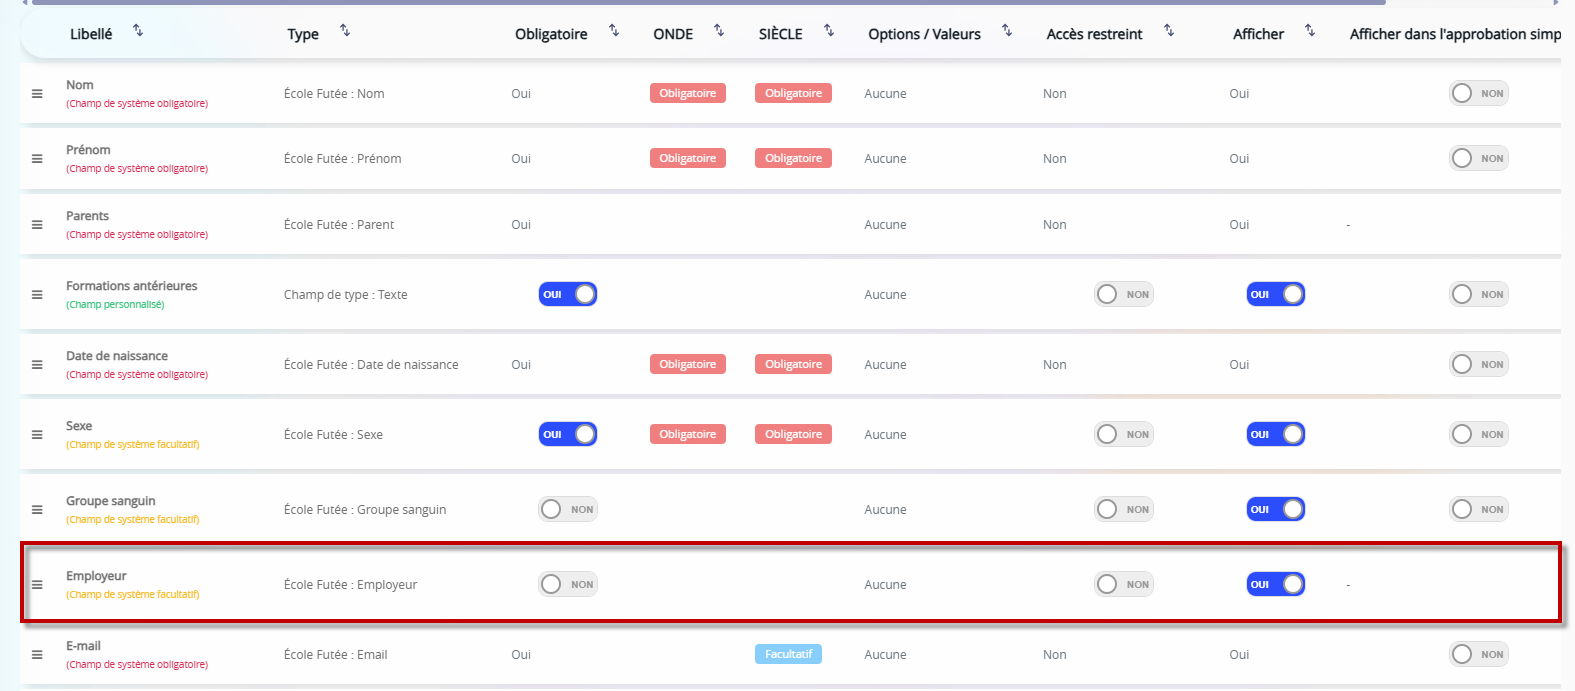Enable Accès restreint for Formations antérieures
The width and height of the screenshot is (1575, 691).
point(1124,294)
